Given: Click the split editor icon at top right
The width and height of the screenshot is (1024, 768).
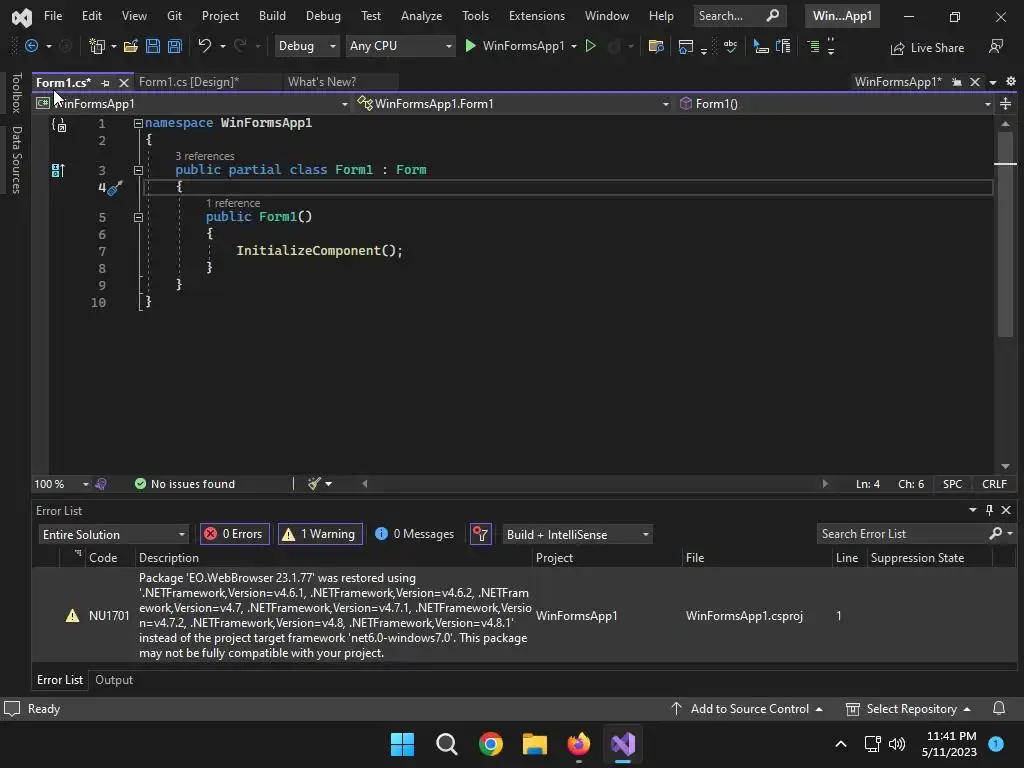Looking at the screenshot, I should coord(1005,104).
